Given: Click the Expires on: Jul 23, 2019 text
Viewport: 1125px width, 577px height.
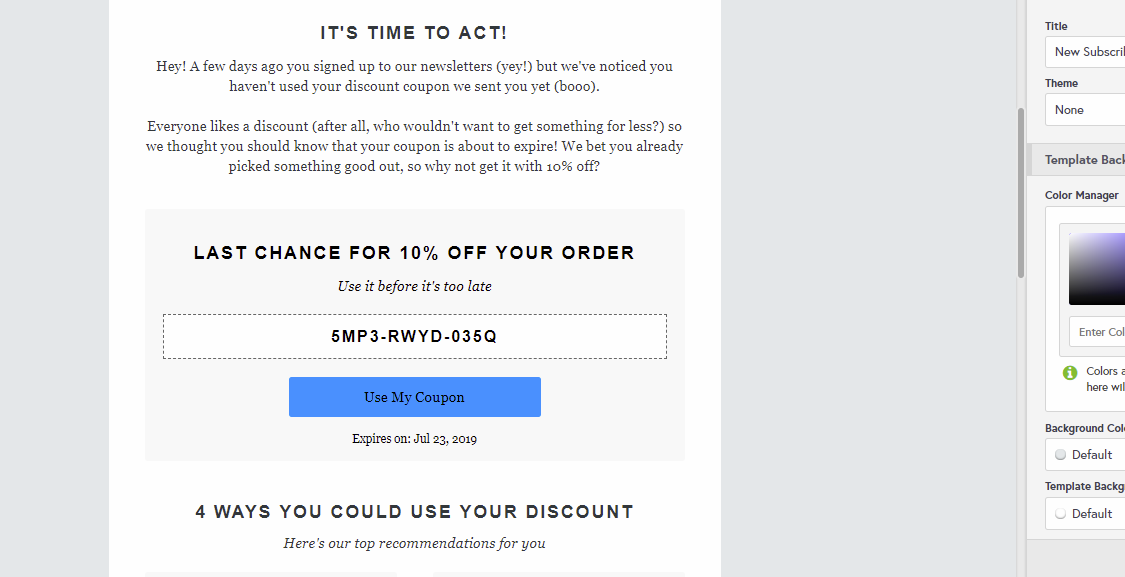Looking at the screenshot, I should click(415, 438).
